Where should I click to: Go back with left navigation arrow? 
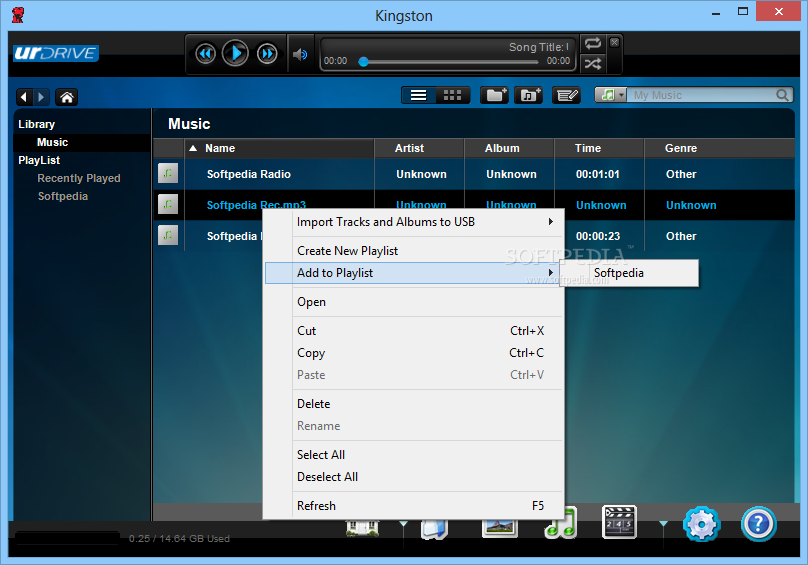tap(24, 97)
